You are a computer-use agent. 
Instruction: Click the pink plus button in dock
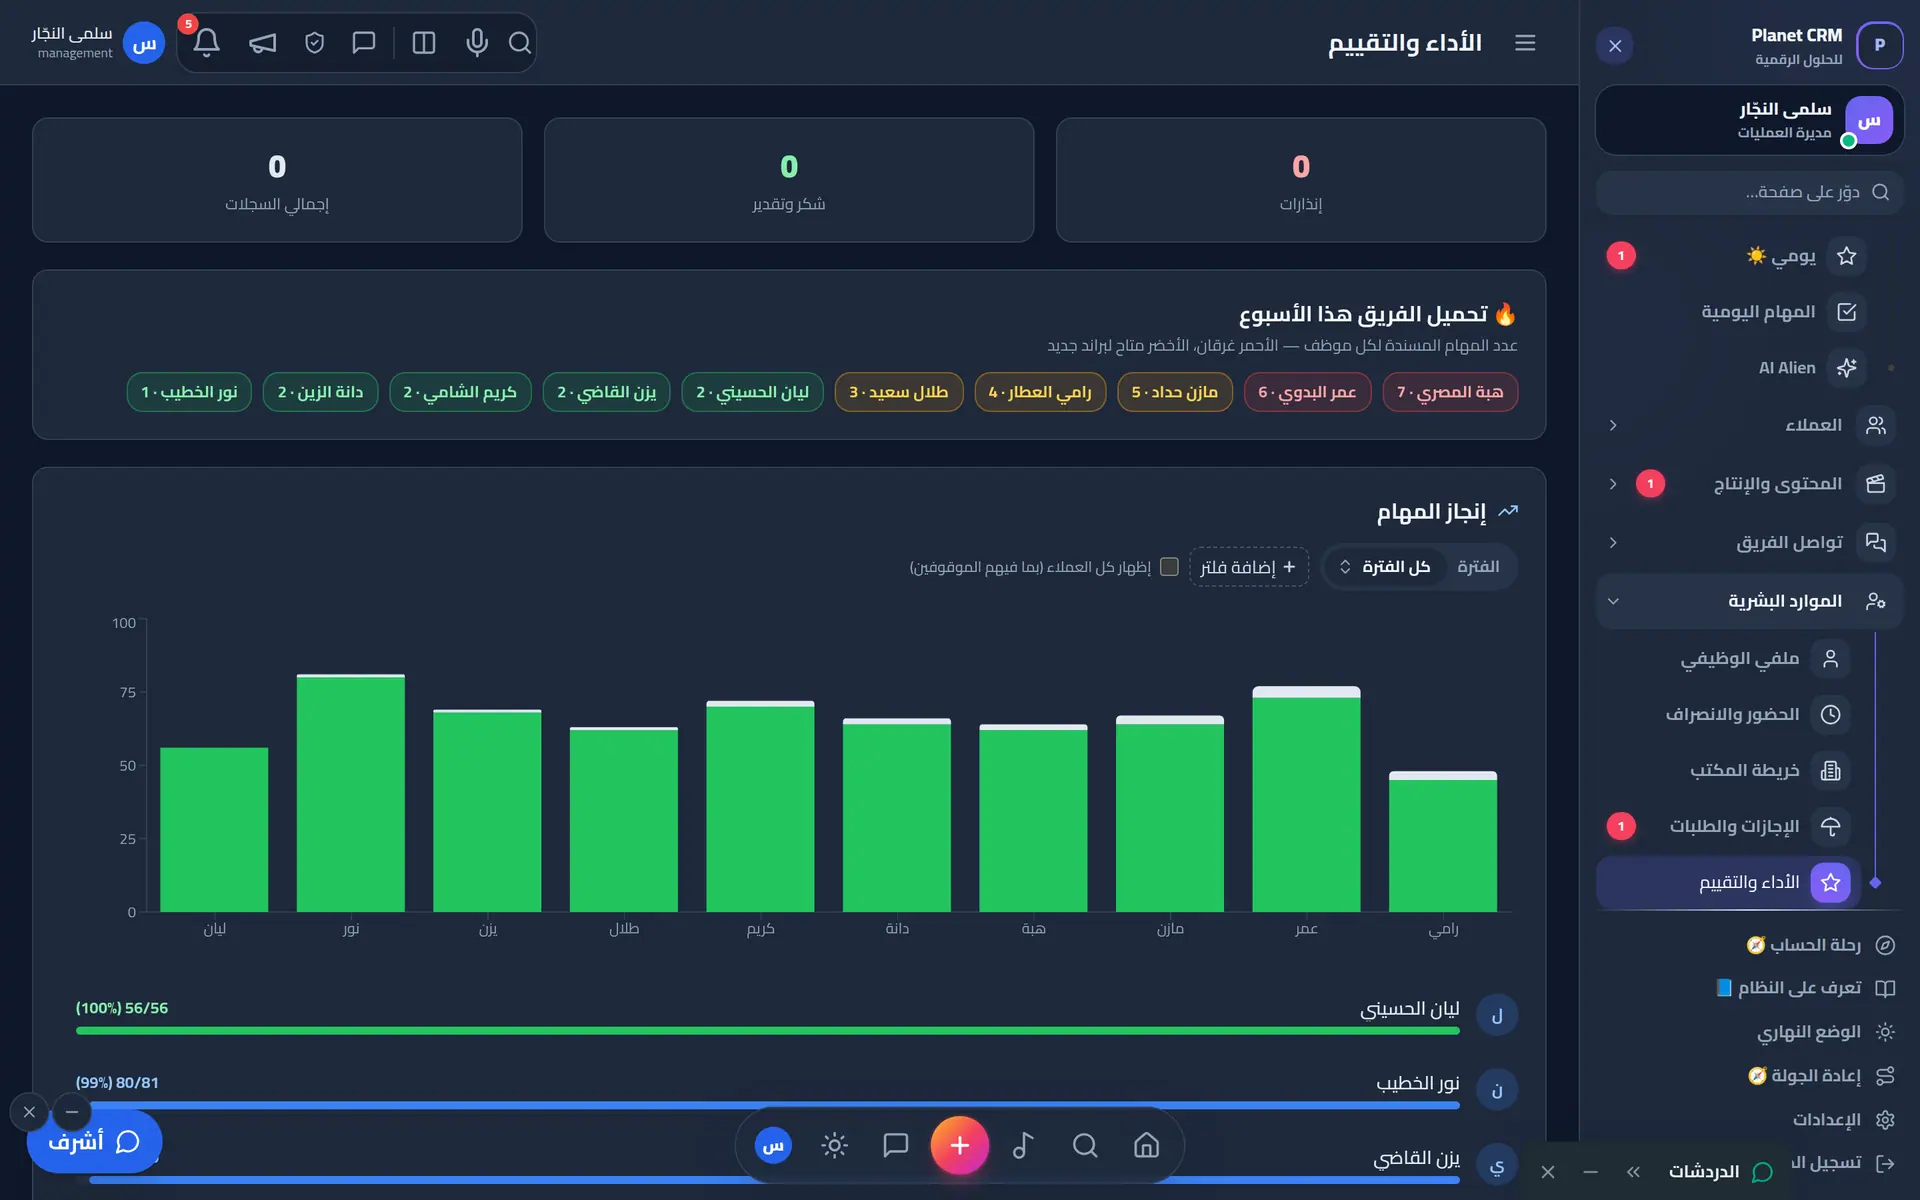pyautogui.click(x=960, y=1145)
